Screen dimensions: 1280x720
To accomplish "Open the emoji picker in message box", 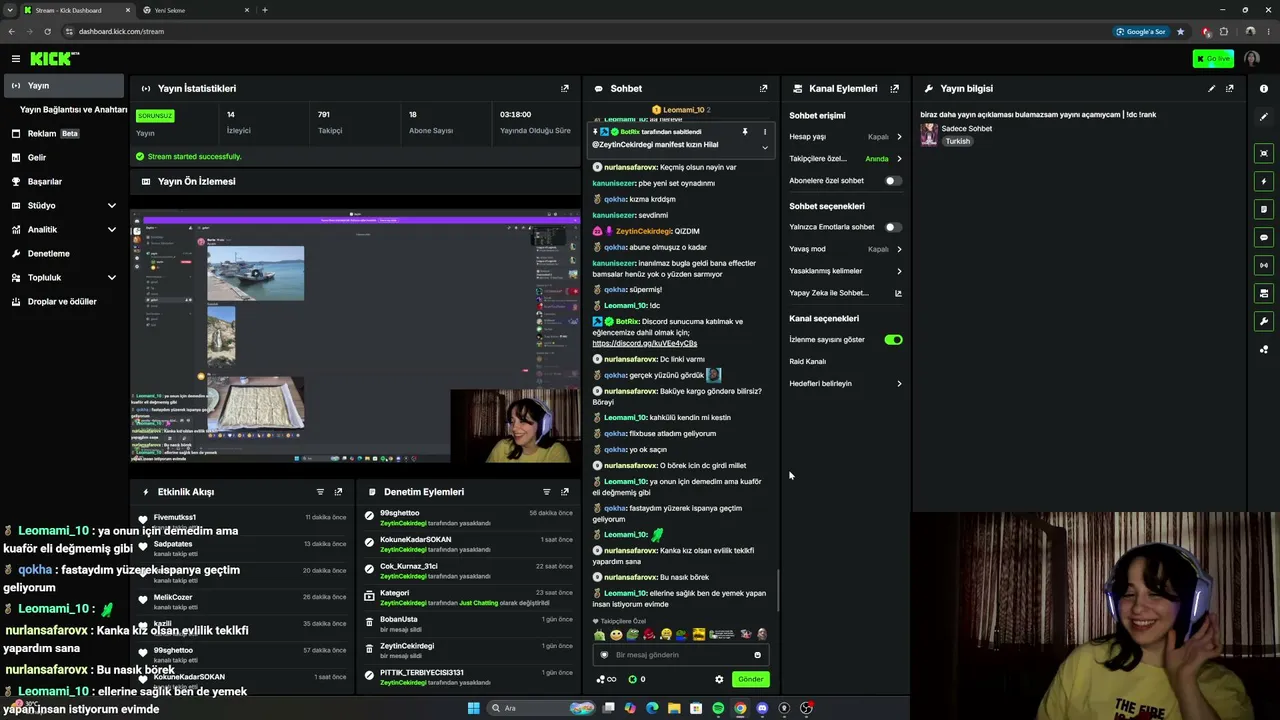I will pos(757,655).
